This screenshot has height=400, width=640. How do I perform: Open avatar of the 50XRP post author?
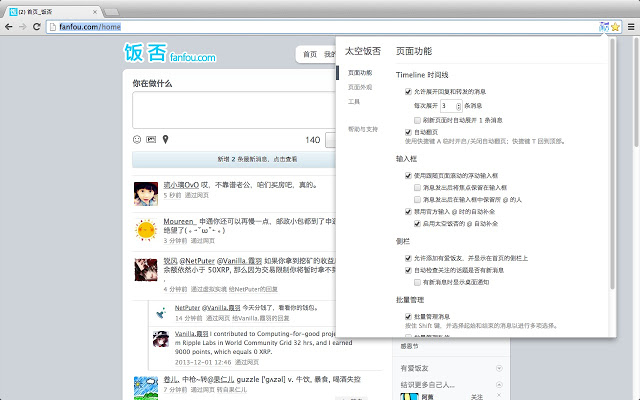click(x=146, y=269)
